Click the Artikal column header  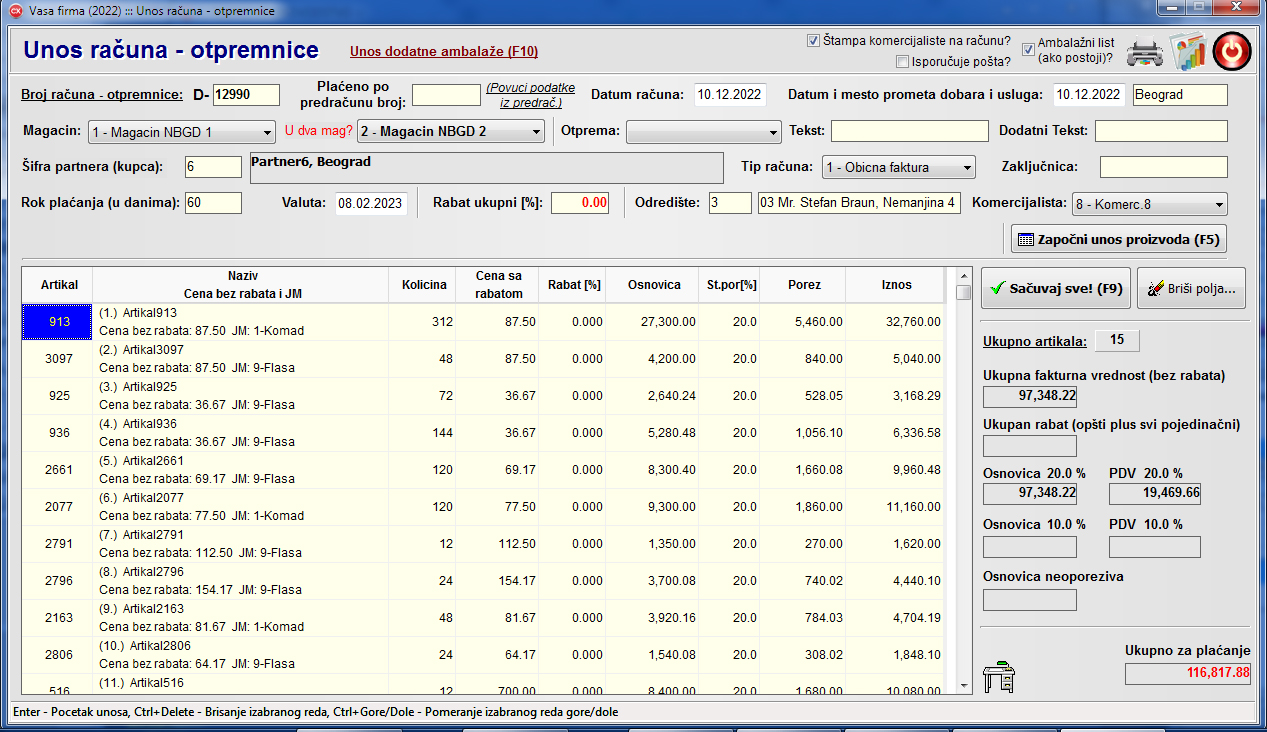[59, 285]
